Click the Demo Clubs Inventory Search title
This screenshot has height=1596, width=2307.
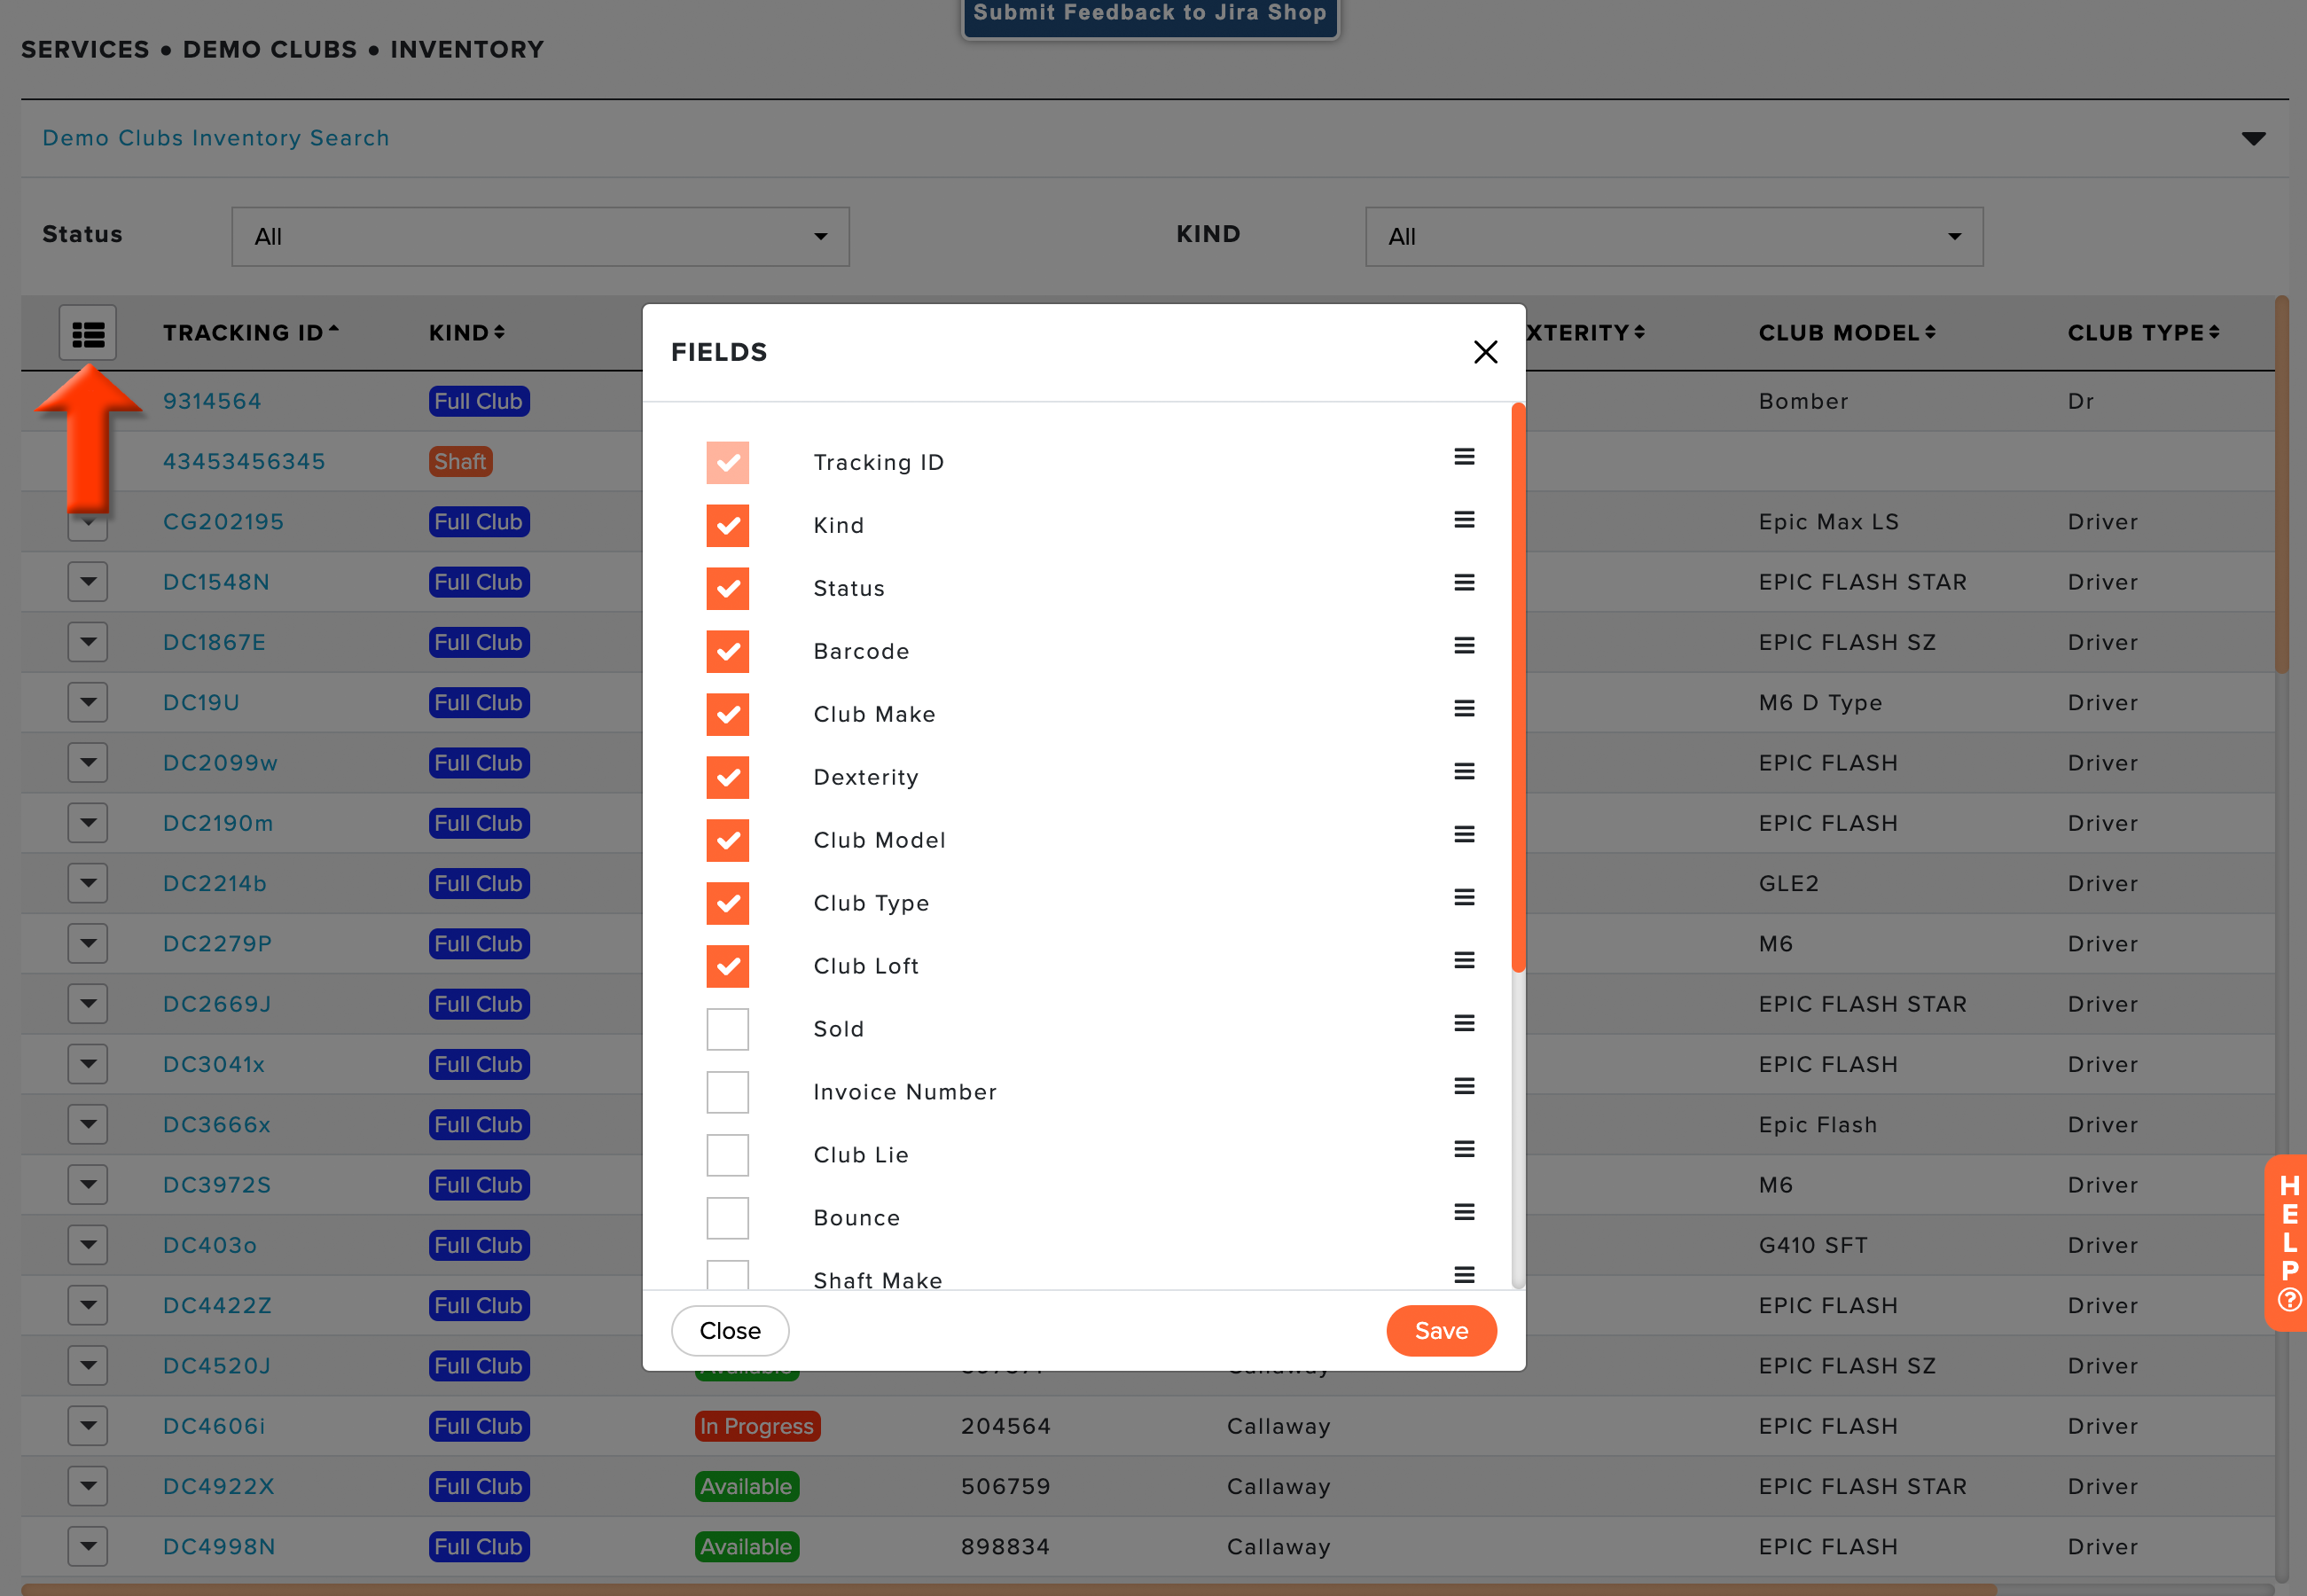click(x=216, y=138)
